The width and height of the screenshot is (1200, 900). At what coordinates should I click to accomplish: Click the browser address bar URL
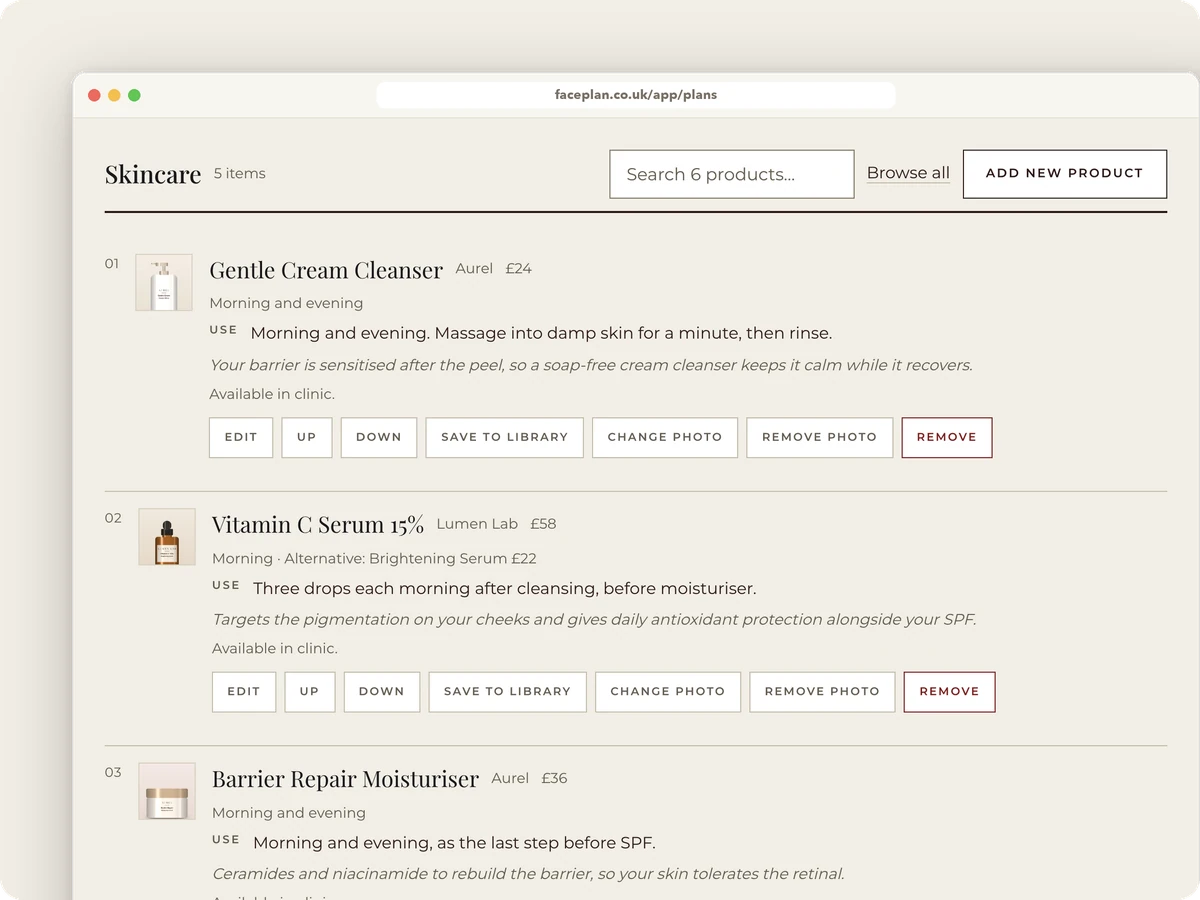(x=636, y=95)
